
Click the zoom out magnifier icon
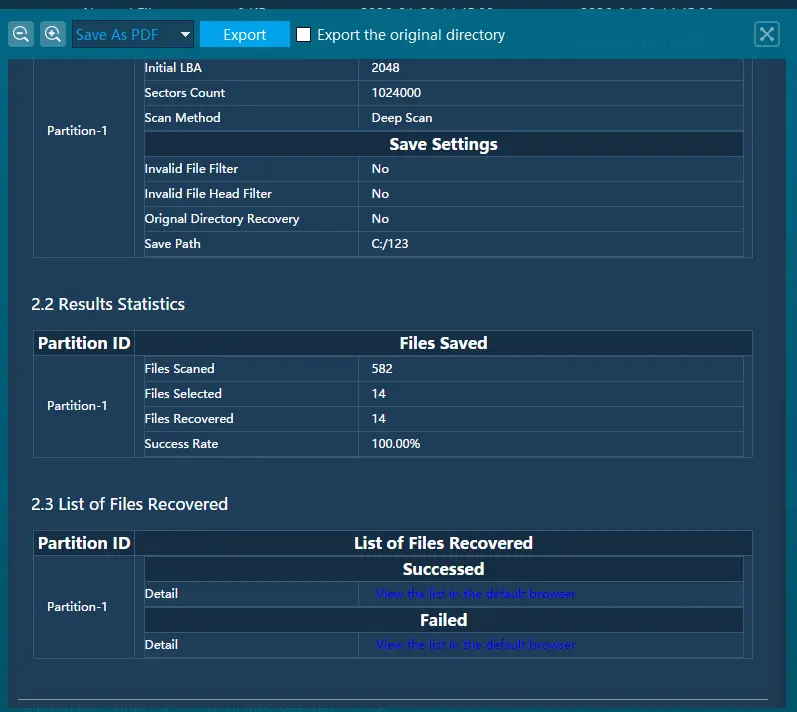pyautogui.click(x=21, y=35)
